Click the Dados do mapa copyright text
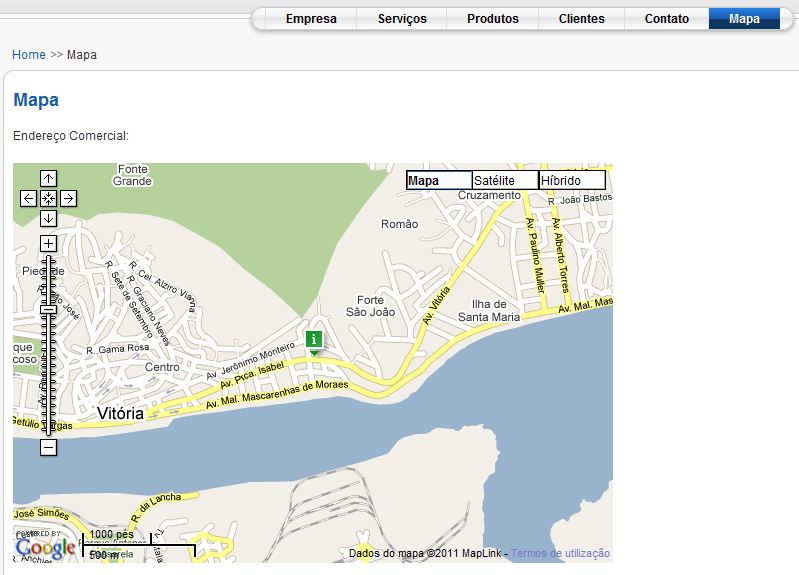 pos(429,553)
